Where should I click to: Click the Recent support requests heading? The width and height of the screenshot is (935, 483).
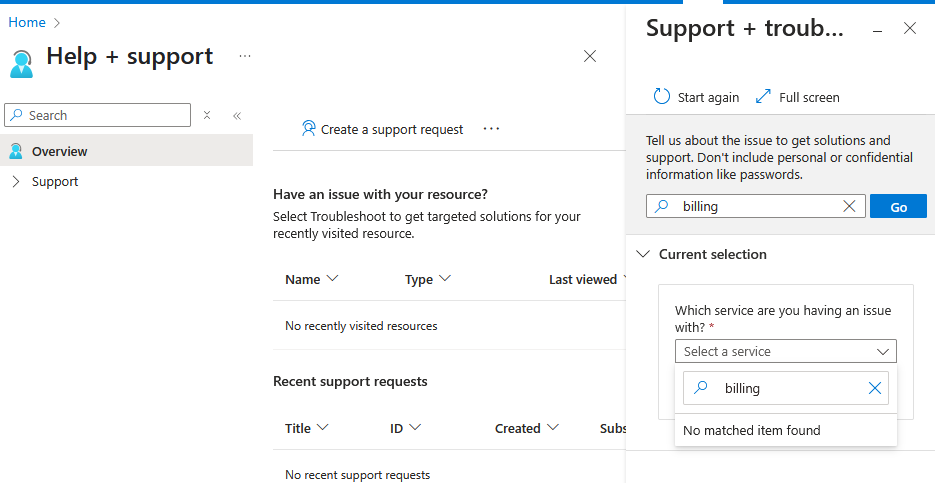[350, 381]
